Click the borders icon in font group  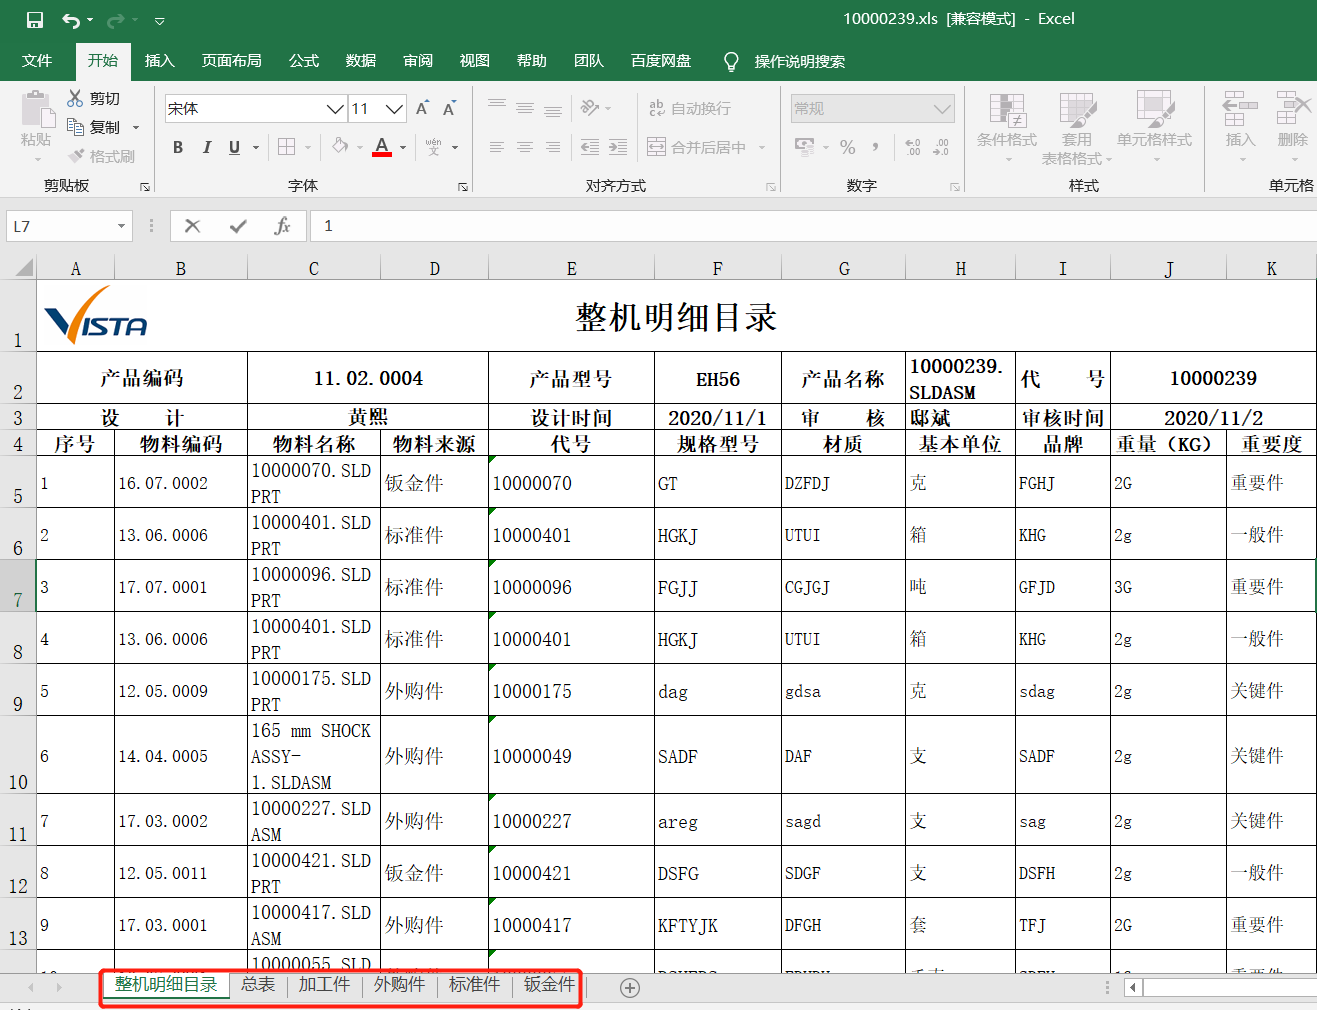coord(286,147)
